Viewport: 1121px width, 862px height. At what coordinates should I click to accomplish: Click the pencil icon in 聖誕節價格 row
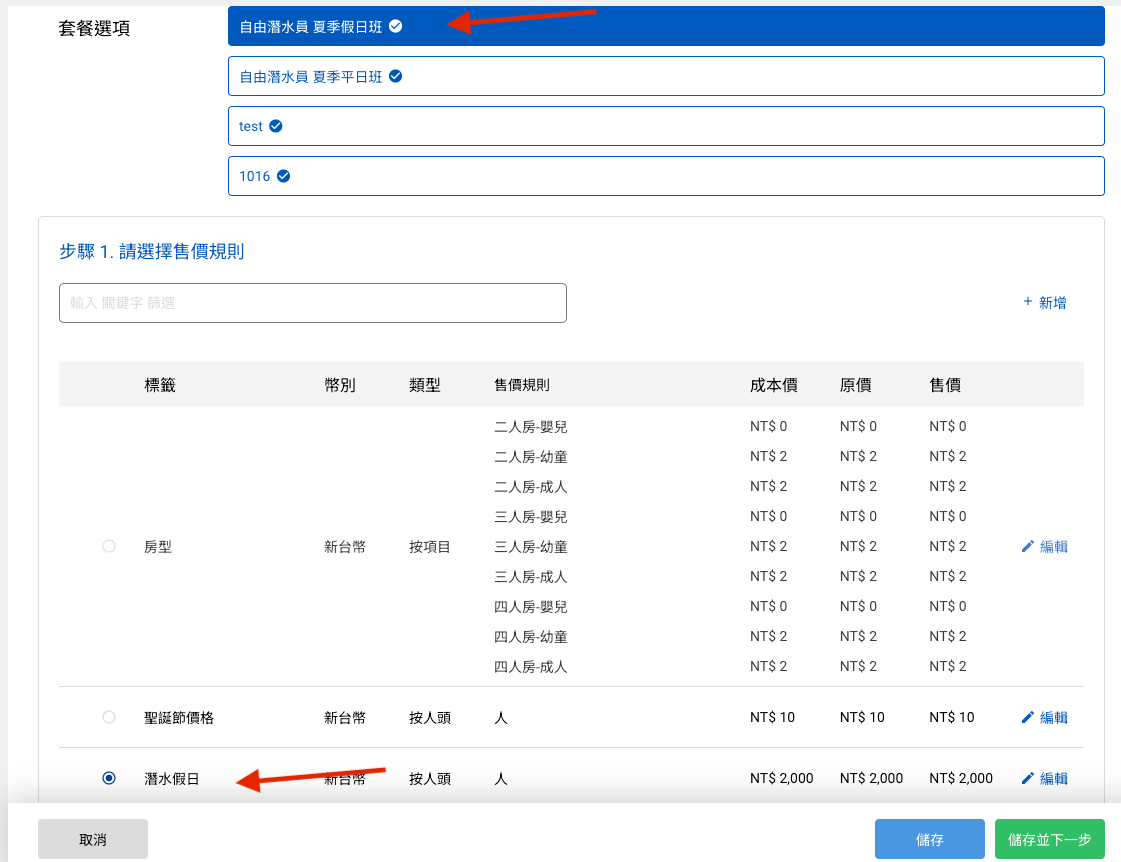1028,718
